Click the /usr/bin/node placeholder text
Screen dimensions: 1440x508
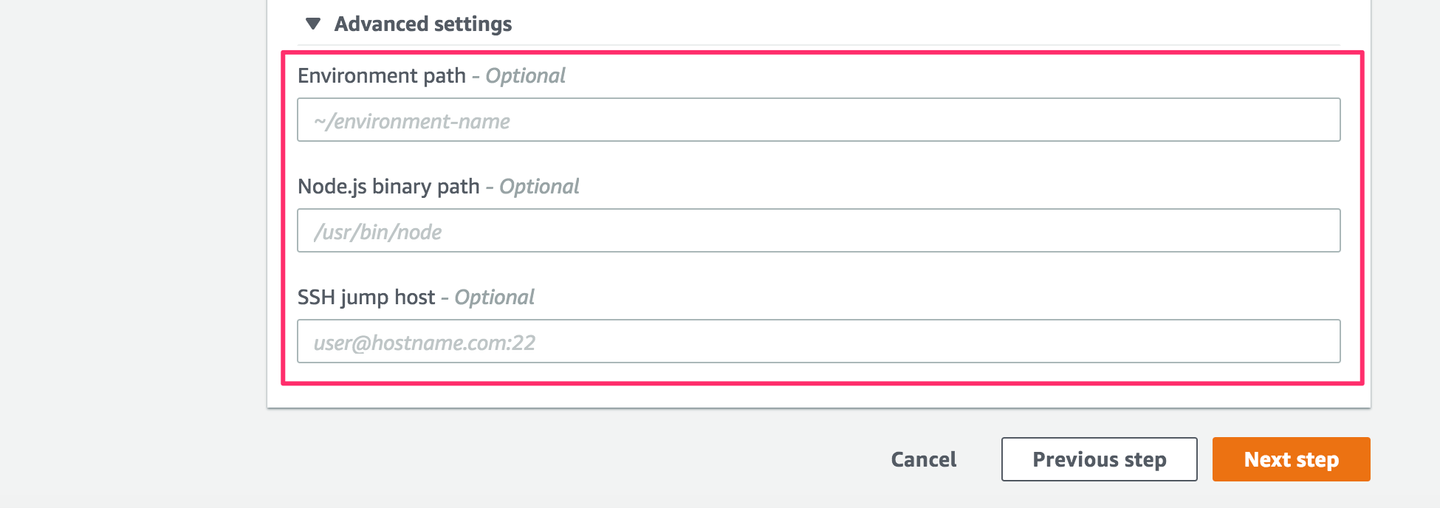[x=378, y=233]
